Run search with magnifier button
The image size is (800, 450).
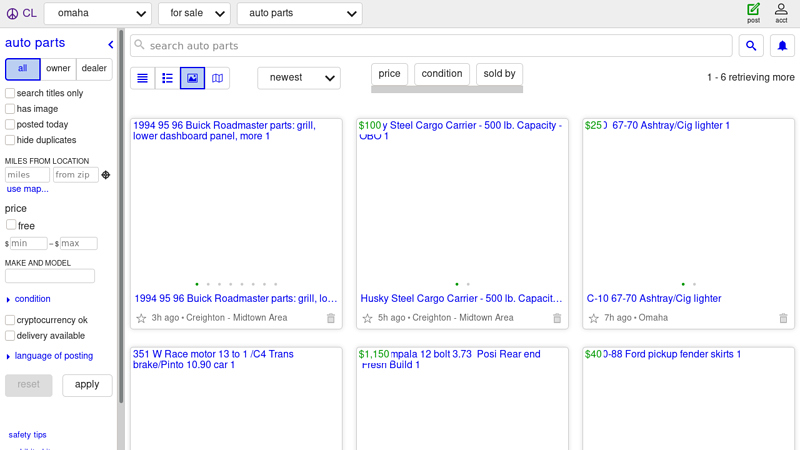751,46
